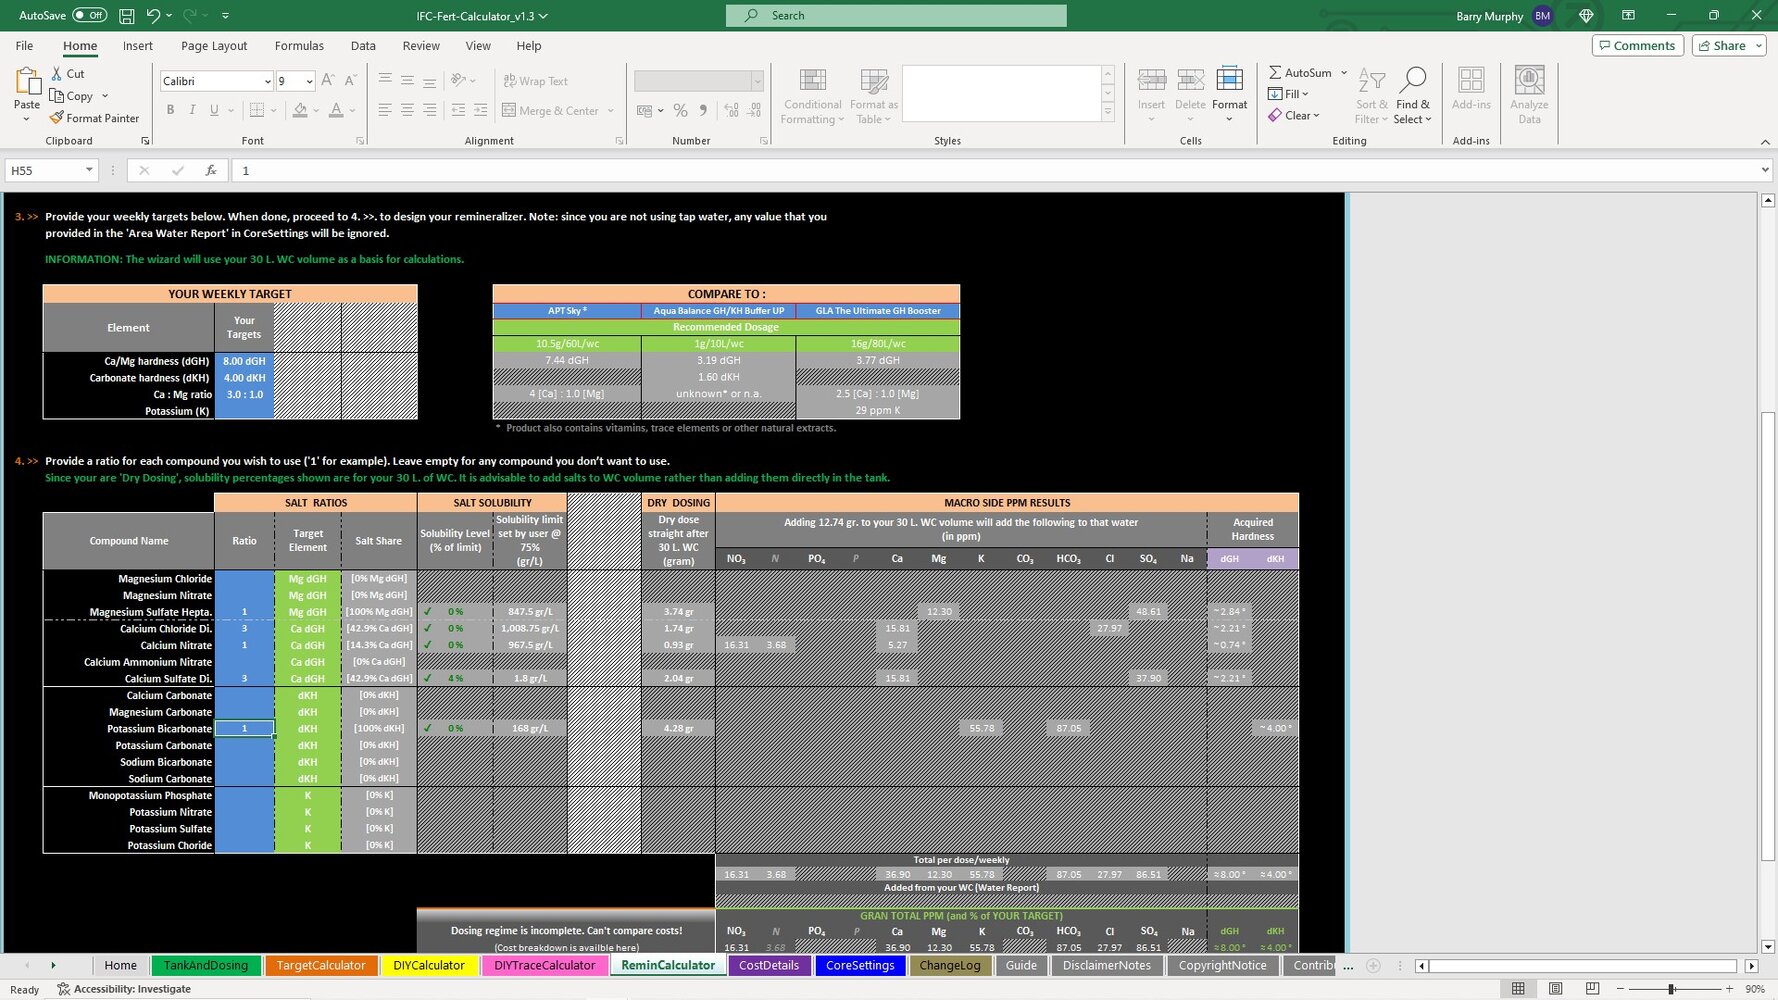Click Sort & Filter icon
This screenshot has width=1778, height=1000.
click(x=1372, y=82)
